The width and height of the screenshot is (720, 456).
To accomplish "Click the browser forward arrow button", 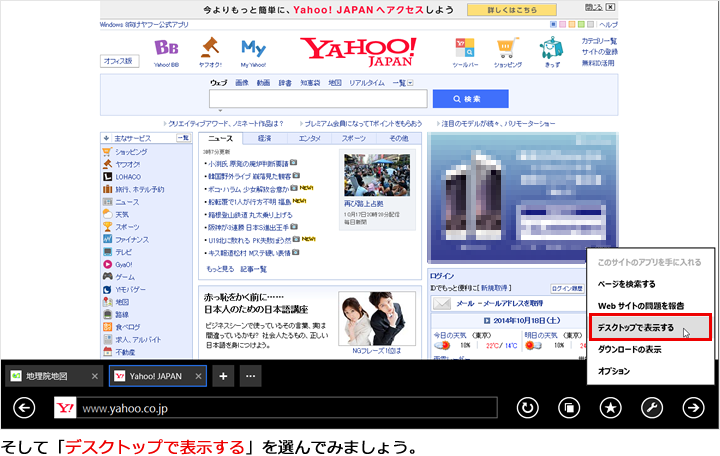I will 693,408.
